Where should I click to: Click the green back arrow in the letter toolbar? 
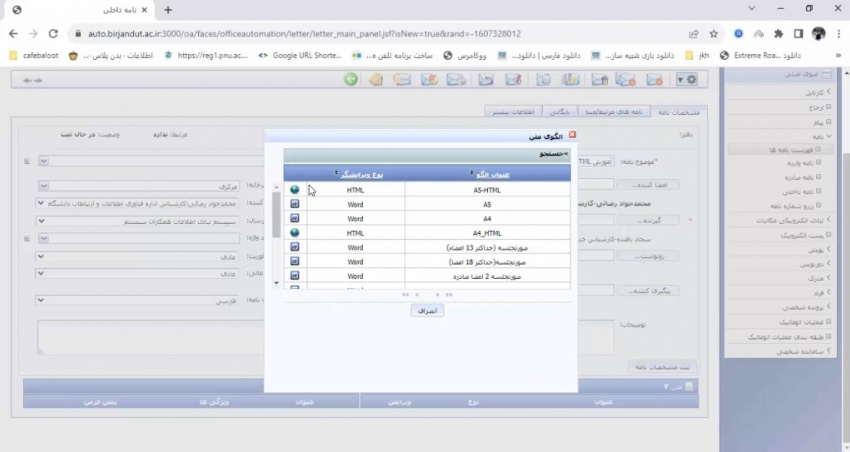351,80
